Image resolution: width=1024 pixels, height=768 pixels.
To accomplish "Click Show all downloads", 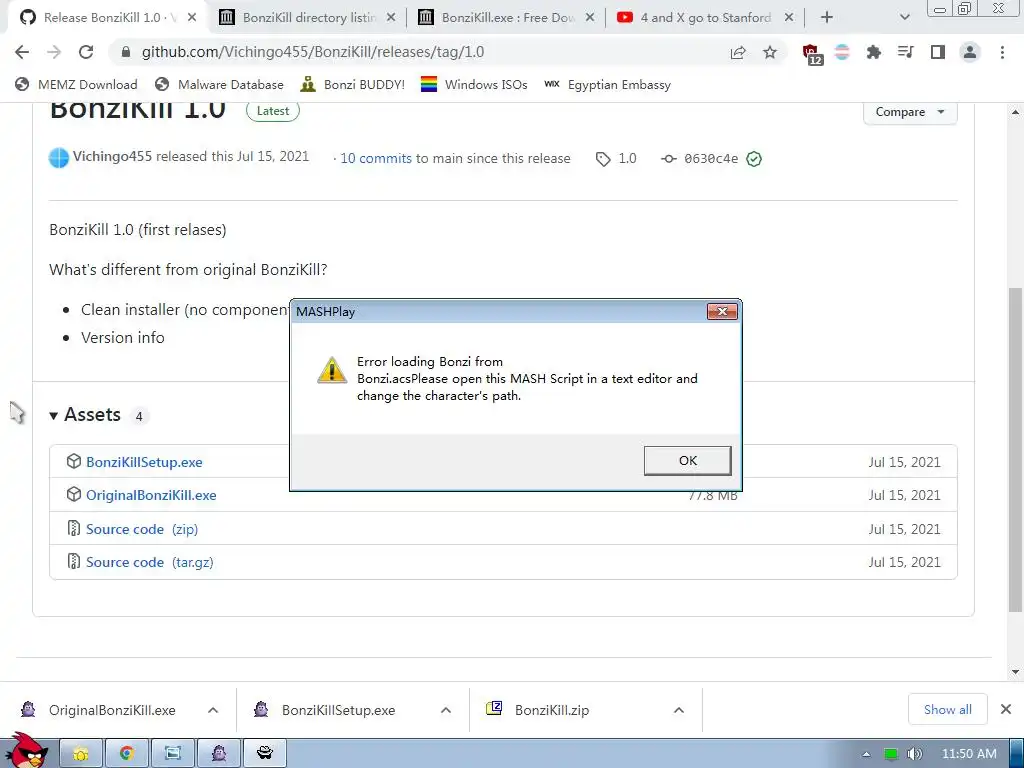I will pos(948,709).
